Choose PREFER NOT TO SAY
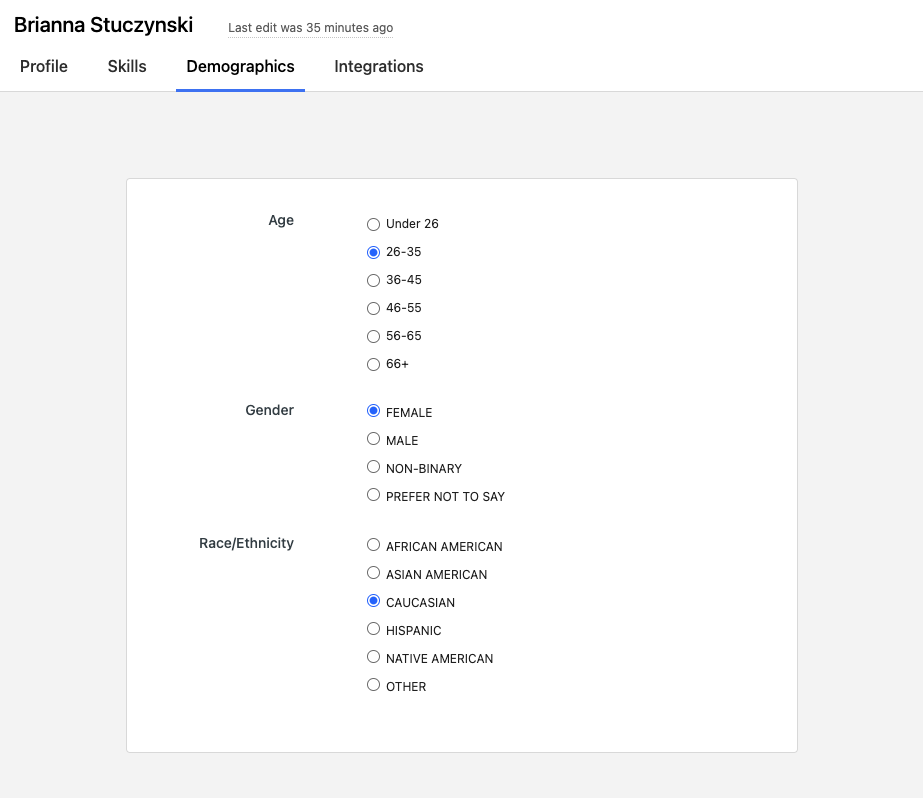 373,495
